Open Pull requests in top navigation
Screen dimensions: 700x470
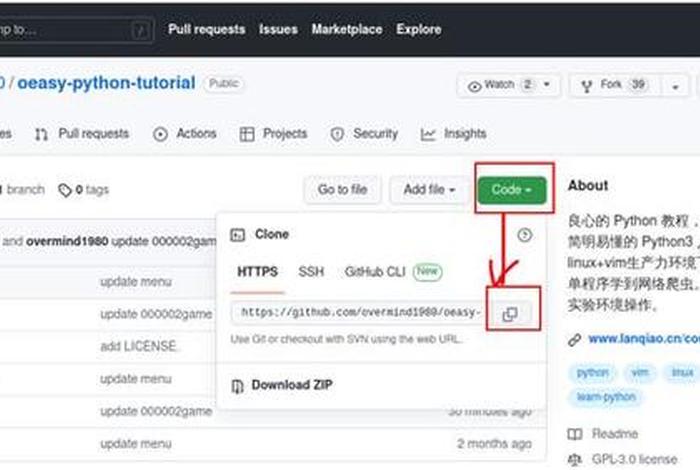[207, 29]
